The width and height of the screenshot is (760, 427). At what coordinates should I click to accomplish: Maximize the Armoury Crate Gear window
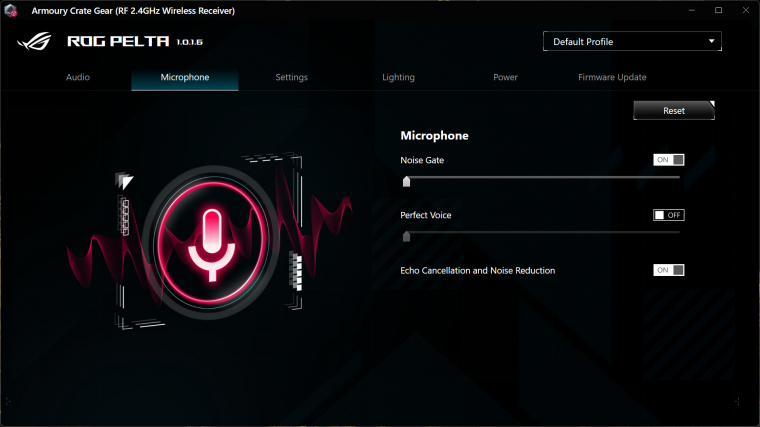[x=718, y=10]
